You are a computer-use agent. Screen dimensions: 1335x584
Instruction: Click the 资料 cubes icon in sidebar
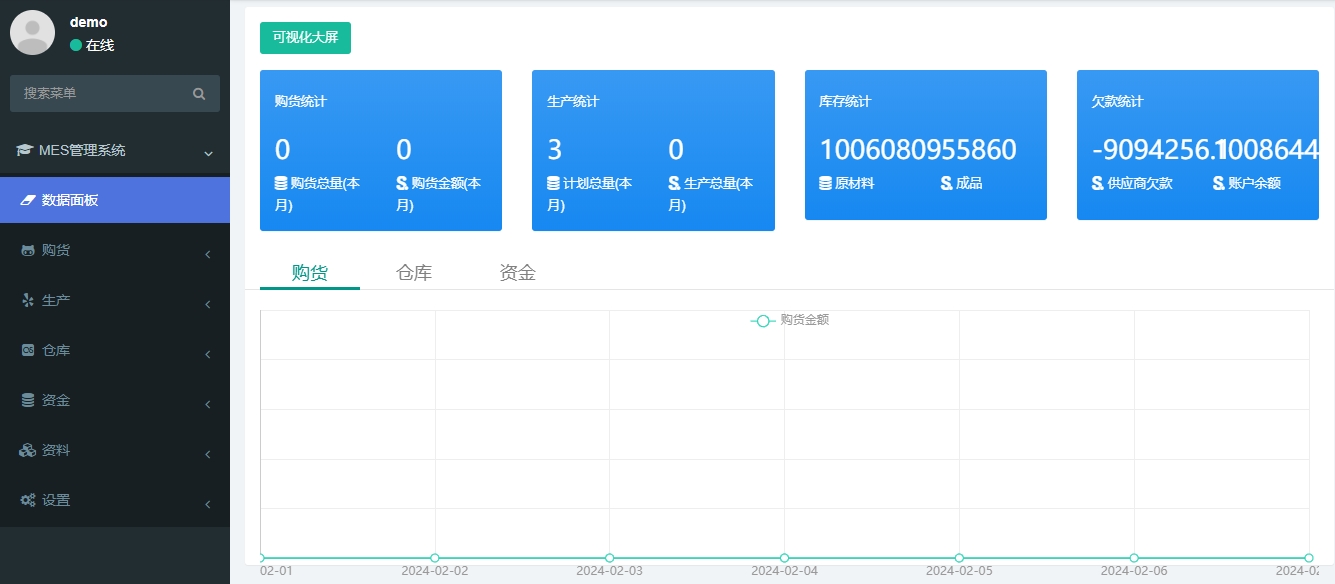coord(28,451)
